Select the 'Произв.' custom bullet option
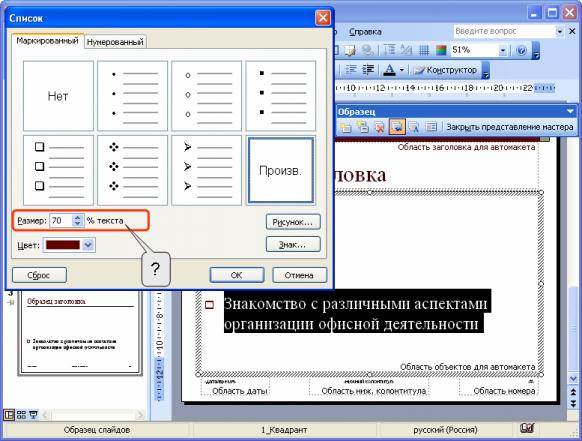 point(281,170)
